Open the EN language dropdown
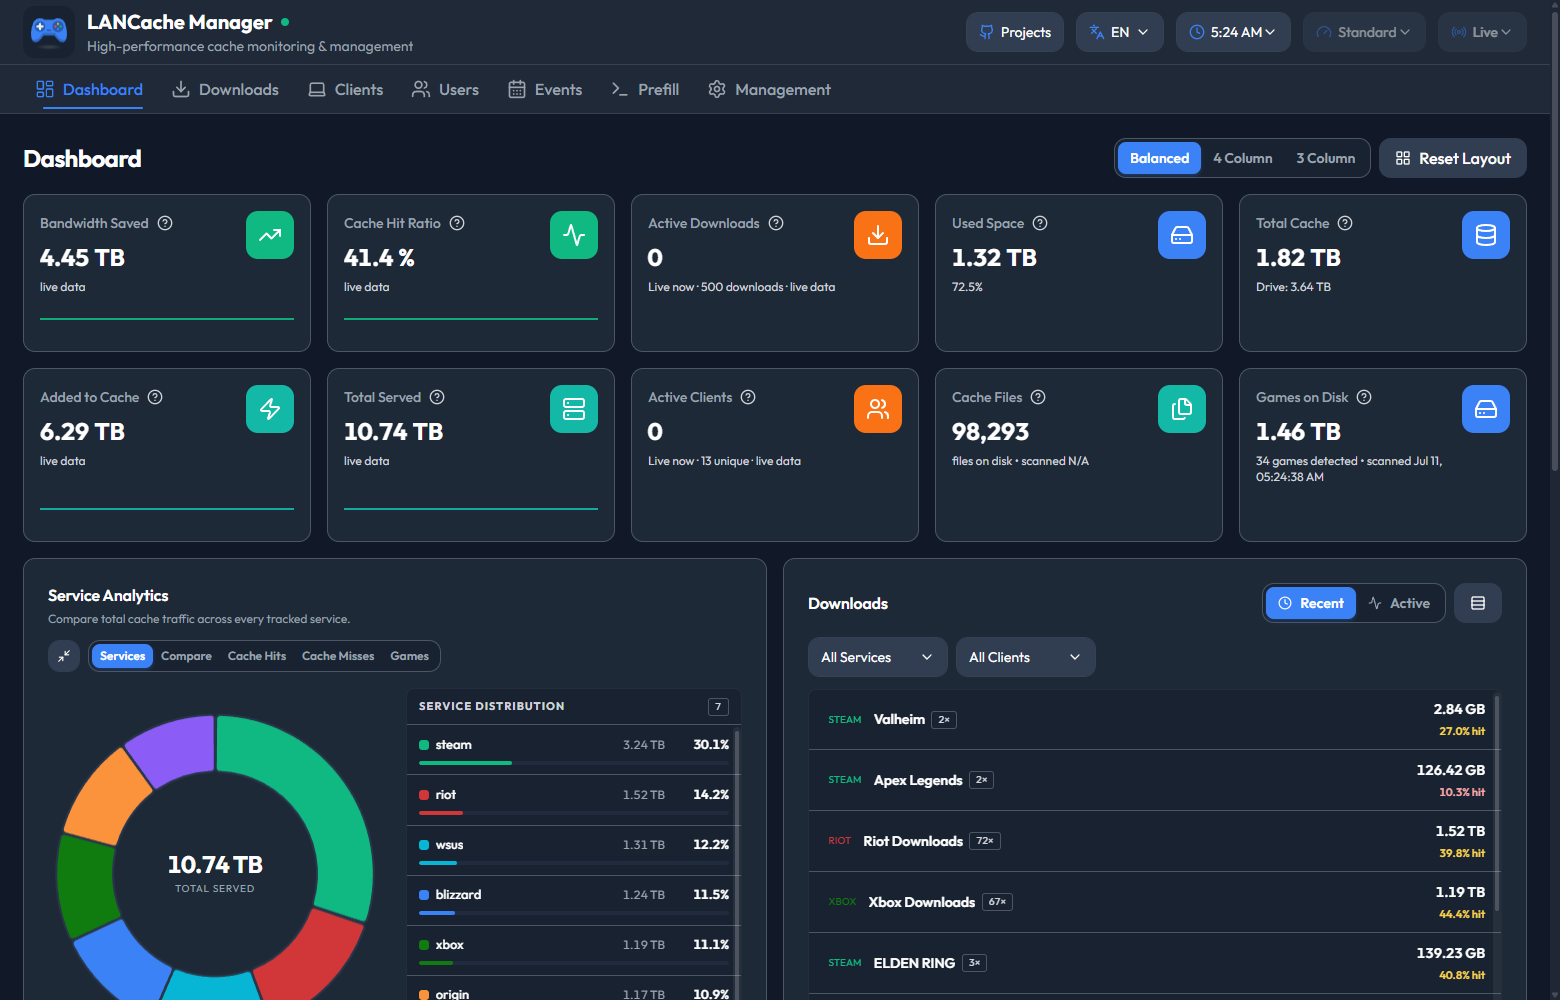 click(1120, 32)
